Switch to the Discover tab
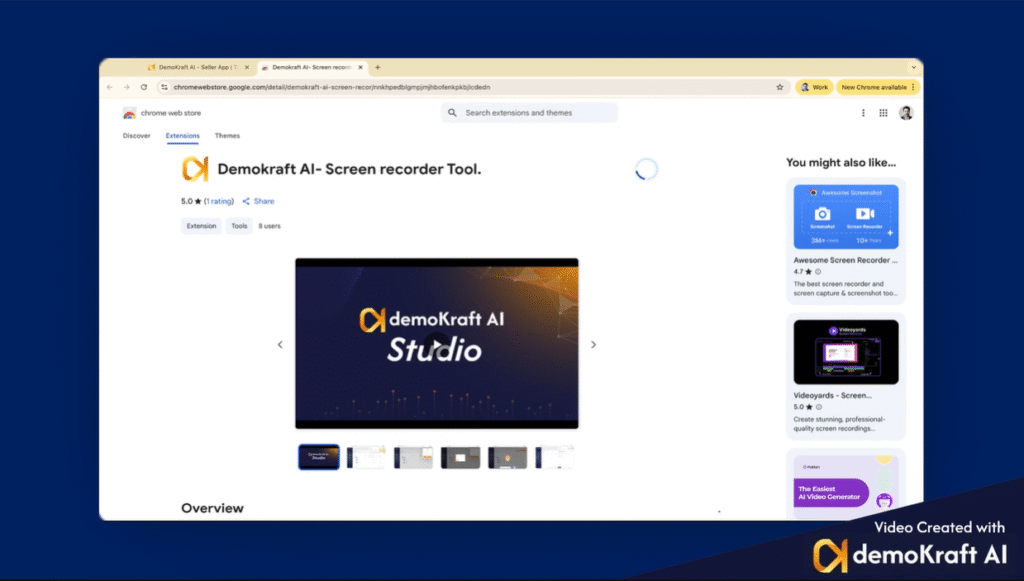 pyautogui.click(x=137, y=136)
